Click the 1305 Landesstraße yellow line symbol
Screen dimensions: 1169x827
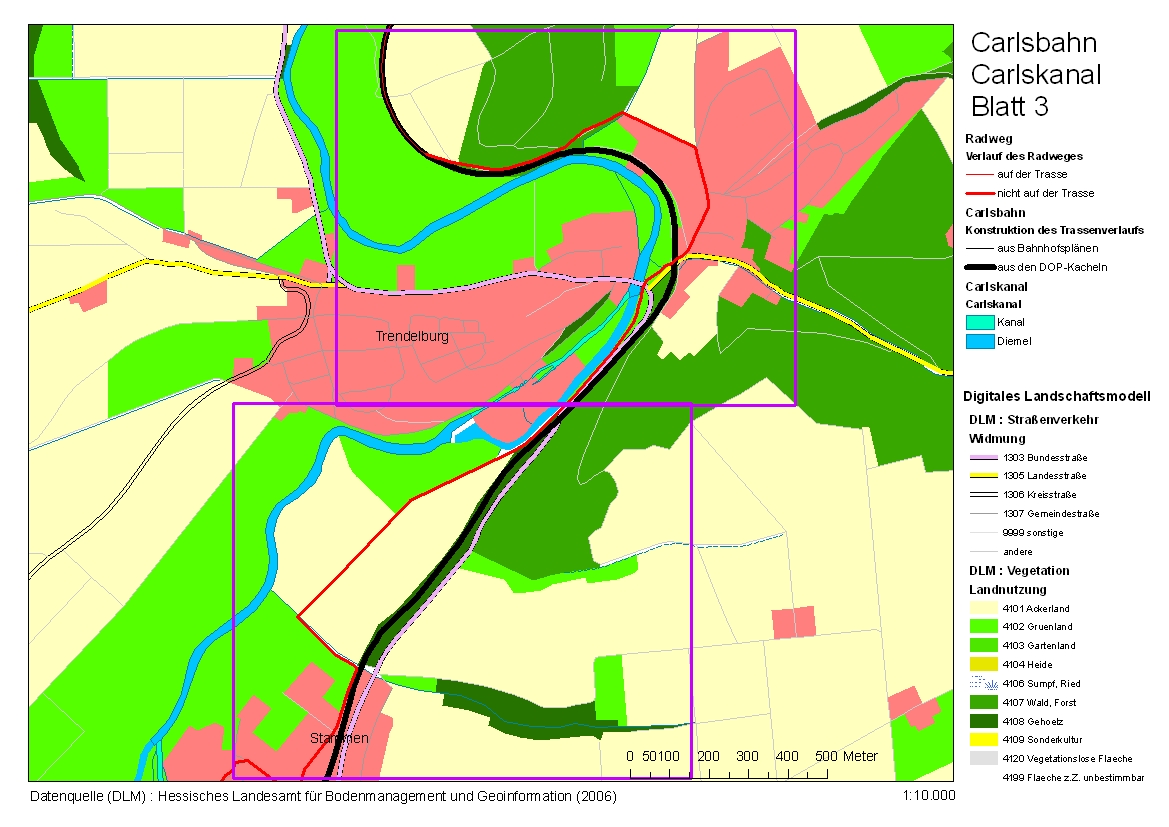tap(983, 476)
